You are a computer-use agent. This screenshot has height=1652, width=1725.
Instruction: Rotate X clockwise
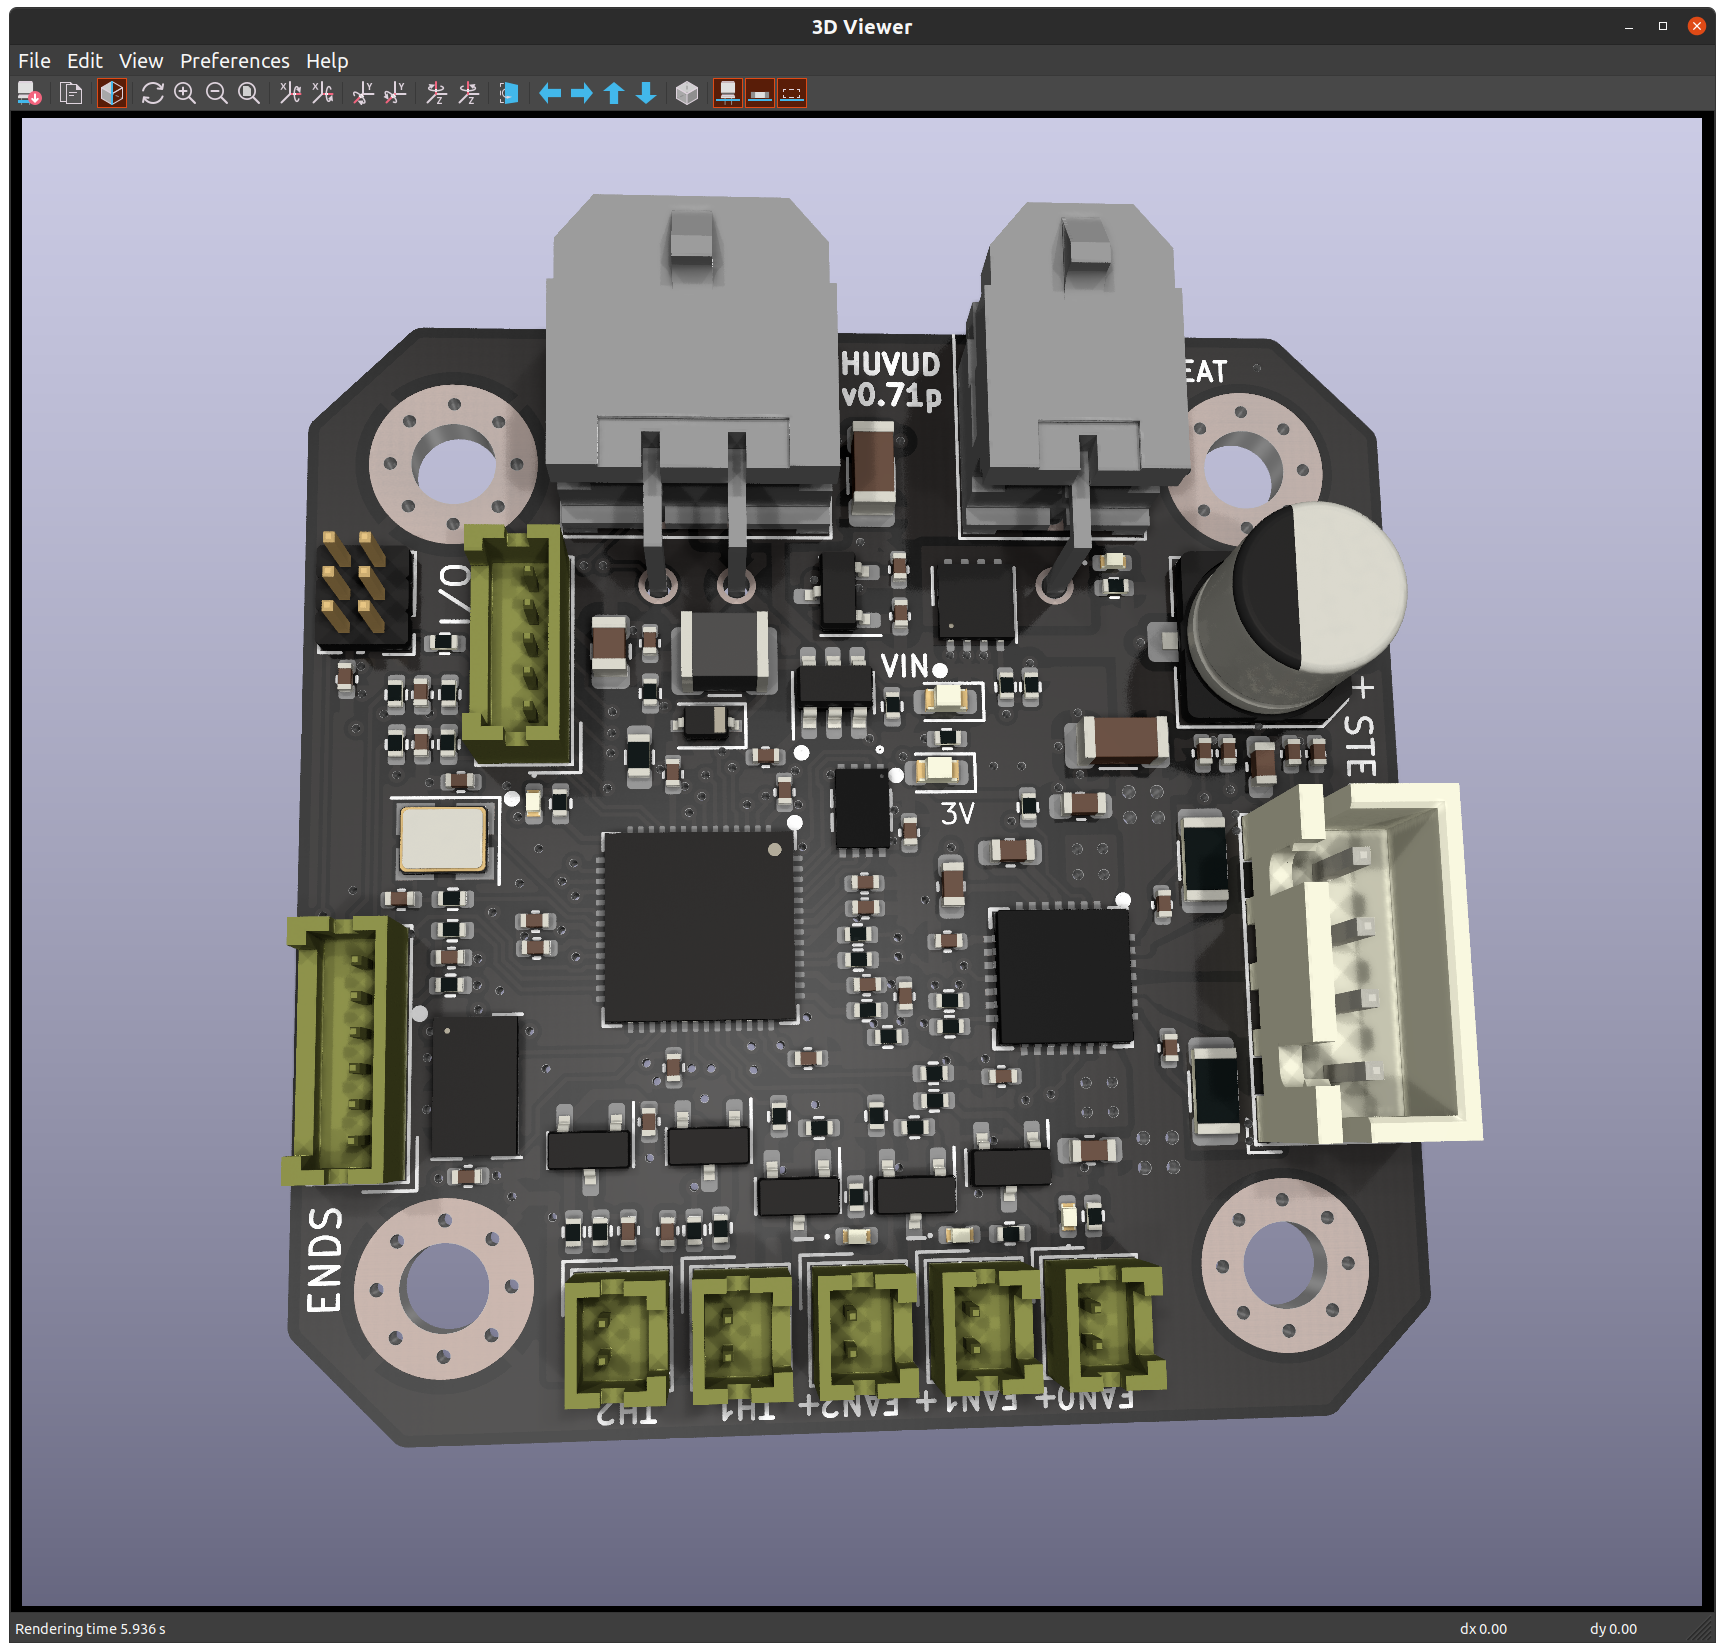coord(290,94)
